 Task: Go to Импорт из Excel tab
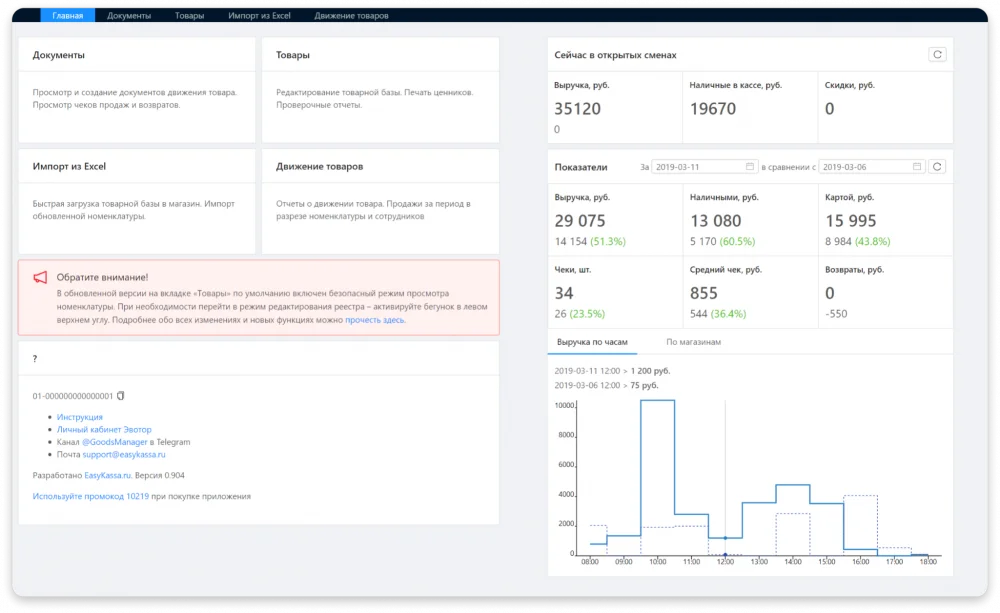coord(259,16)
